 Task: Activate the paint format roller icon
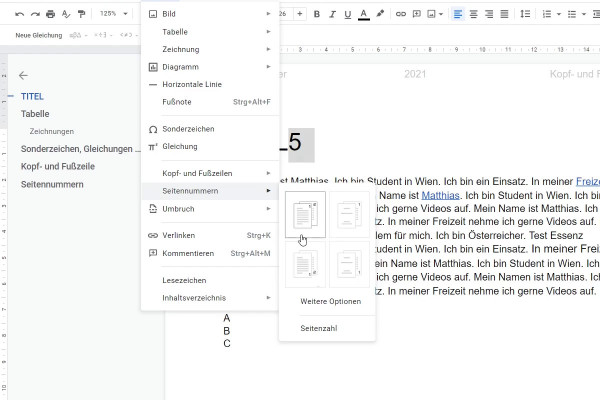pyautogui.click(x=81, y=14)
